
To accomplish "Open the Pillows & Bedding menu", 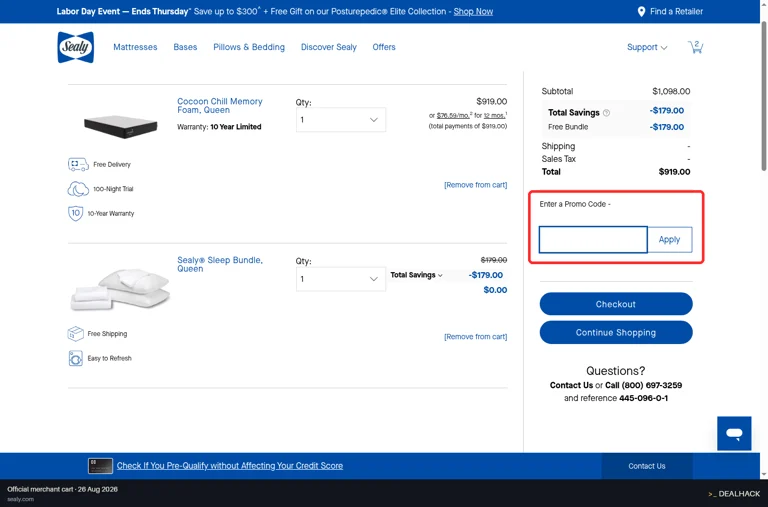I will point(249,47).
